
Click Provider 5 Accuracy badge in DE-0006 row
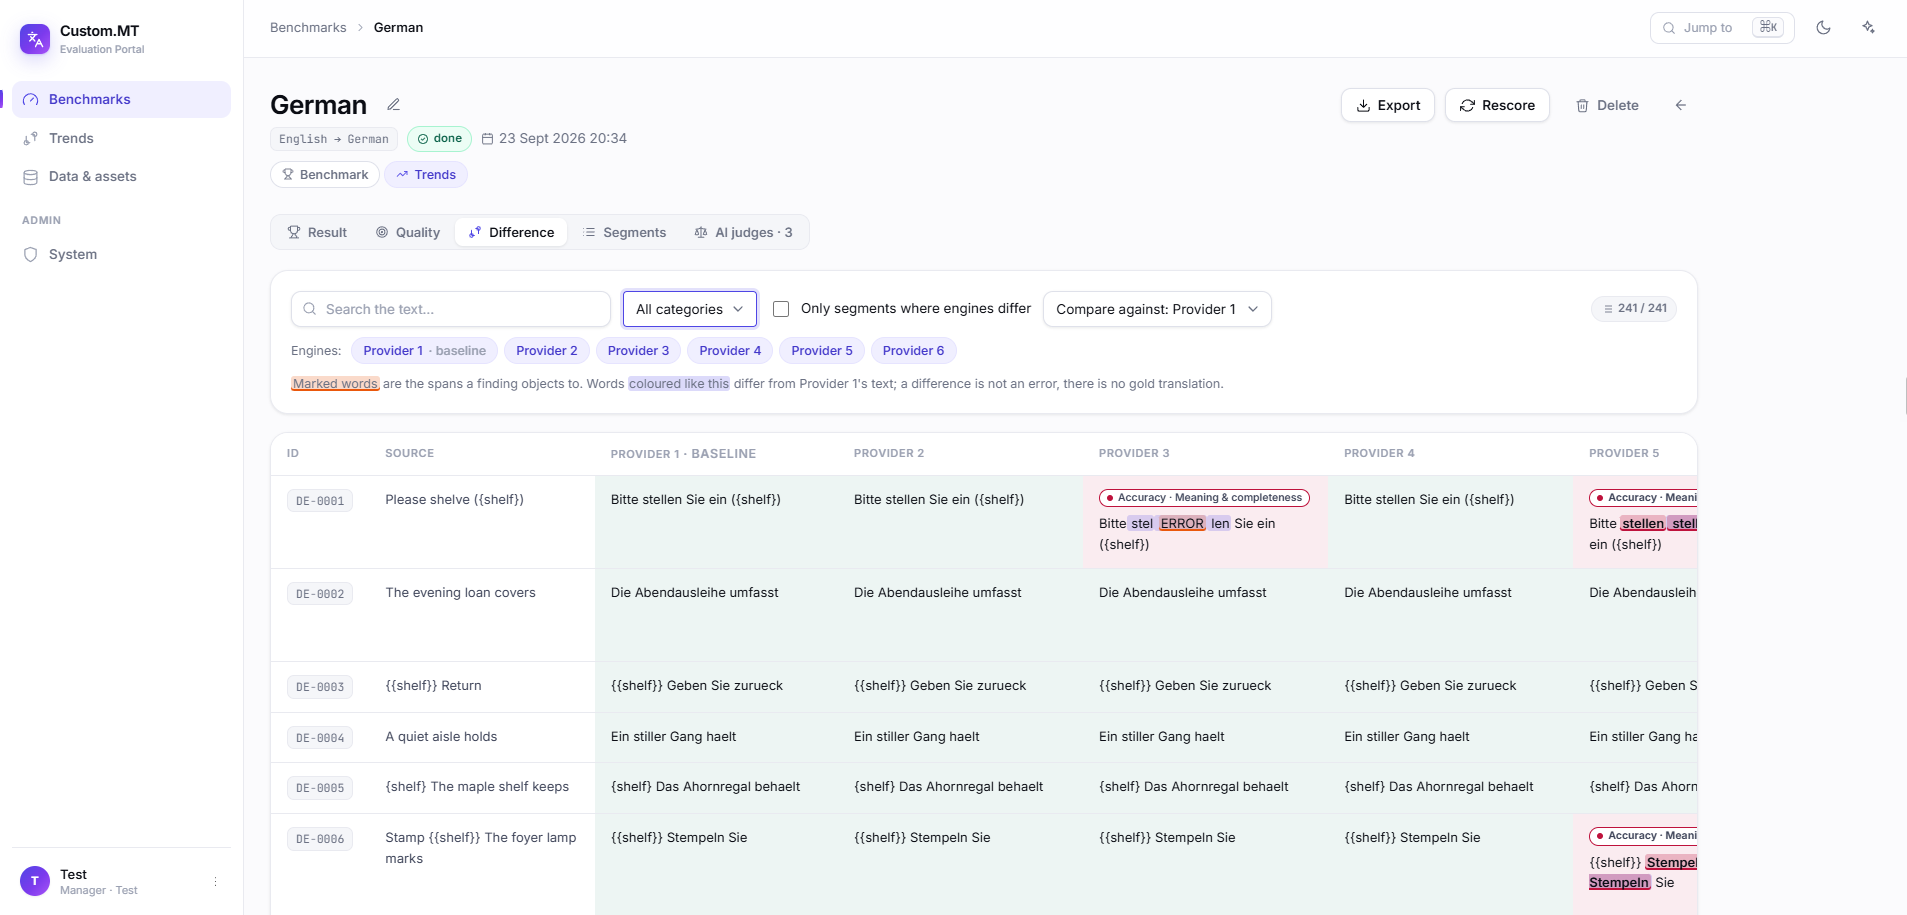[x=1643, y=836]
